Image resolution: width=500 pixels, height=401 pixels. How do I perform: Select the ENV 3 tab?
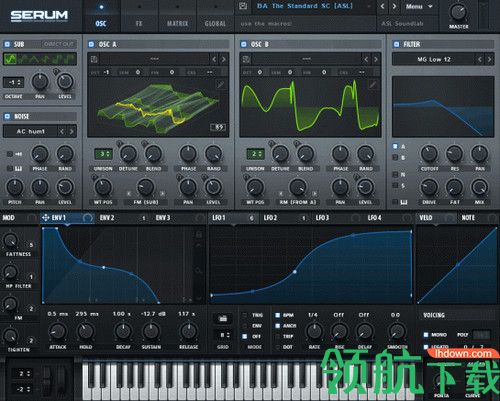[x=163, y=218]
